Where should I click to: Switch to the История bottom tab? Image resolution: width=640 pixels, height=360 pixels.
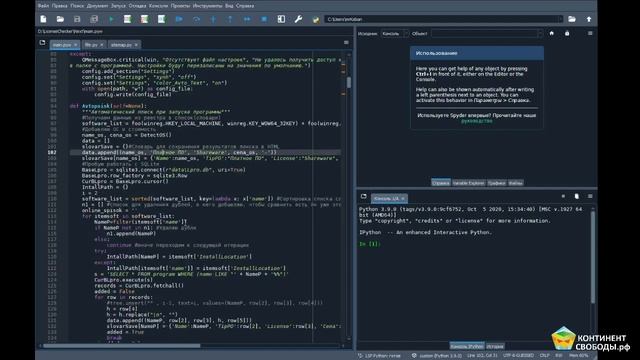tap(495, 346)
